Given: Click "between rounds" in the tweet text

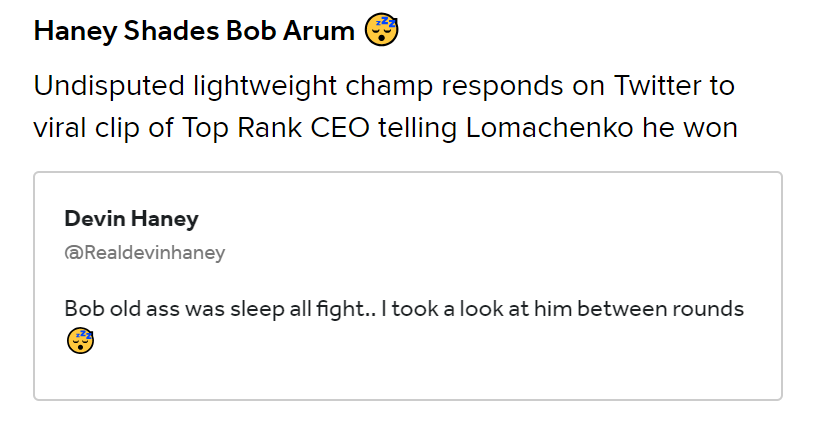Looking at the screenshot, I should (x=660, y=309).
